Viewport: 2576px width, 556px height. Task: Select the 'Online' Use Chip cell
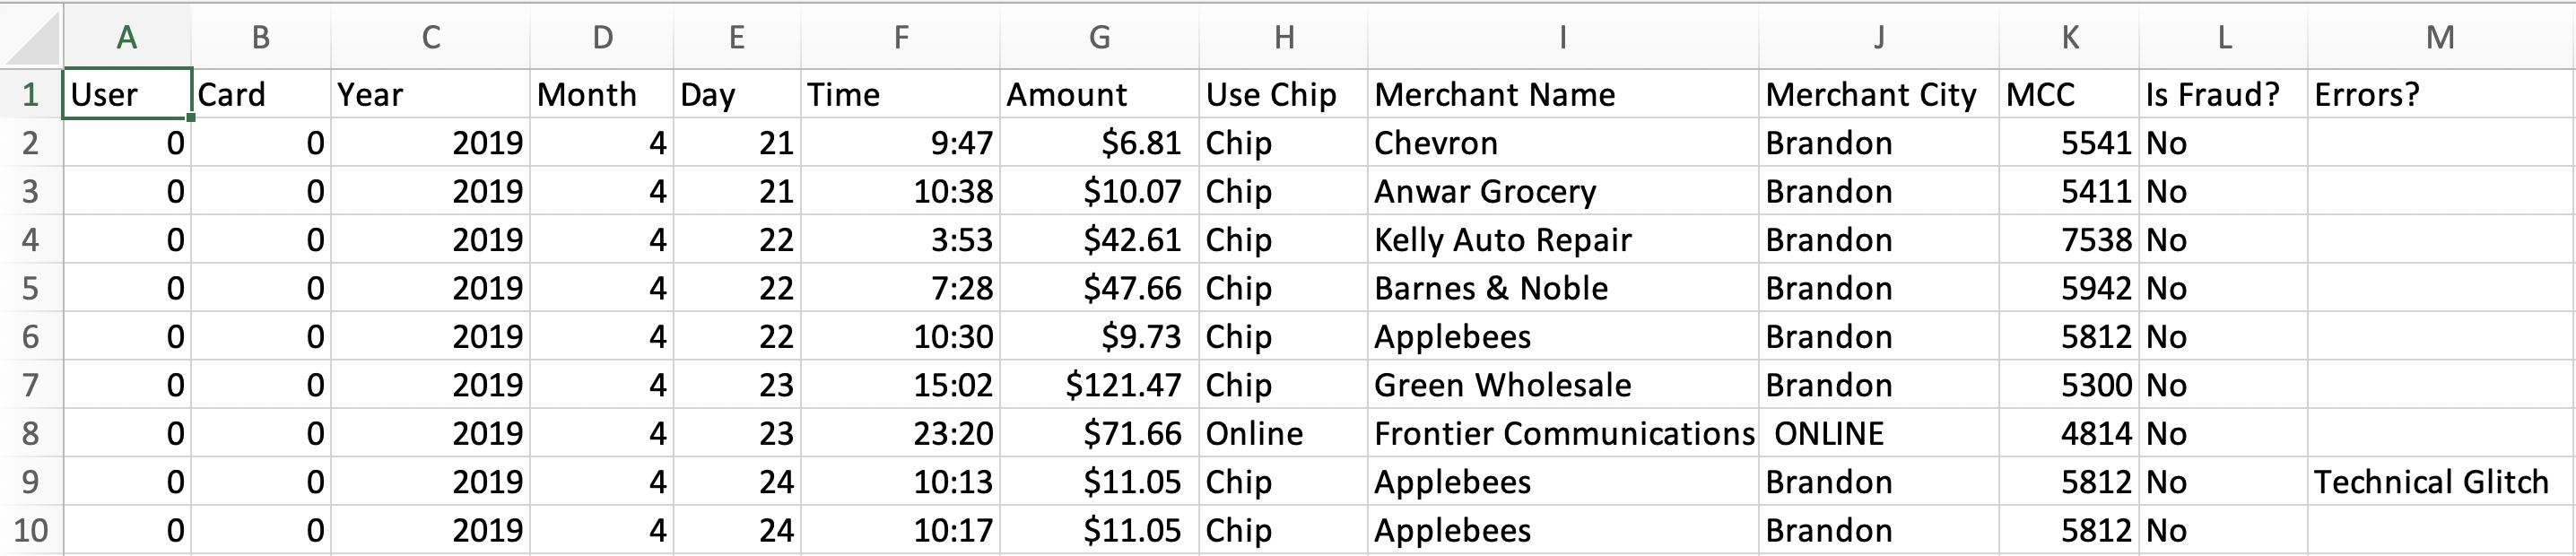(x=1283, y=433)
